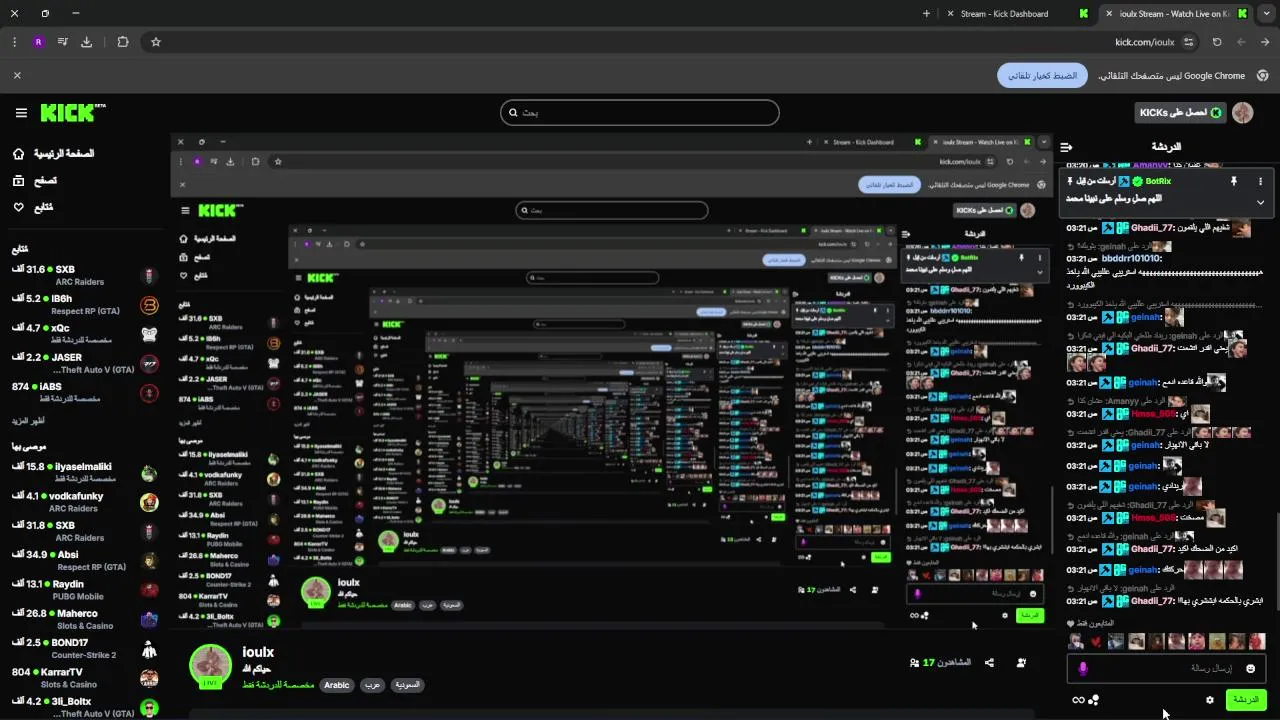Click the share icon below the stream
1280x720 pixels.
point(989,663)
